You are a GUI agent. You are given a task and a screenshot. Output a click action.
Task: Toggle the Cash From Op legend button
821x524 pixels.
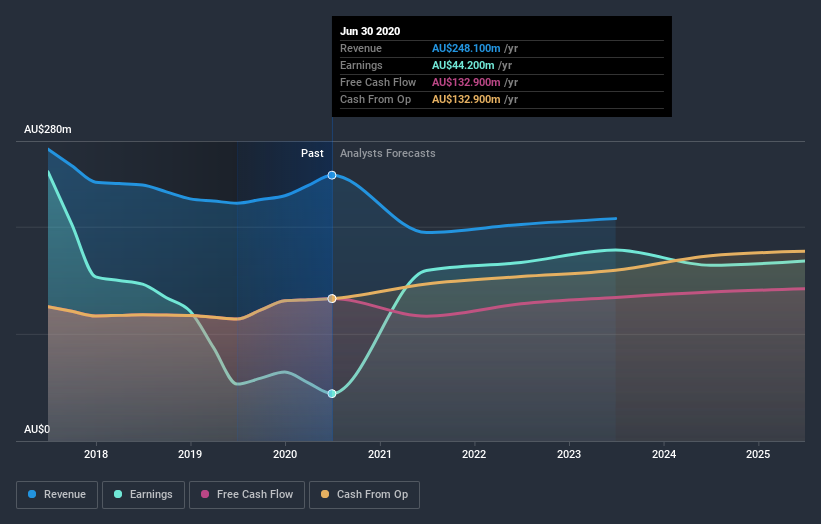coord(364,495)
